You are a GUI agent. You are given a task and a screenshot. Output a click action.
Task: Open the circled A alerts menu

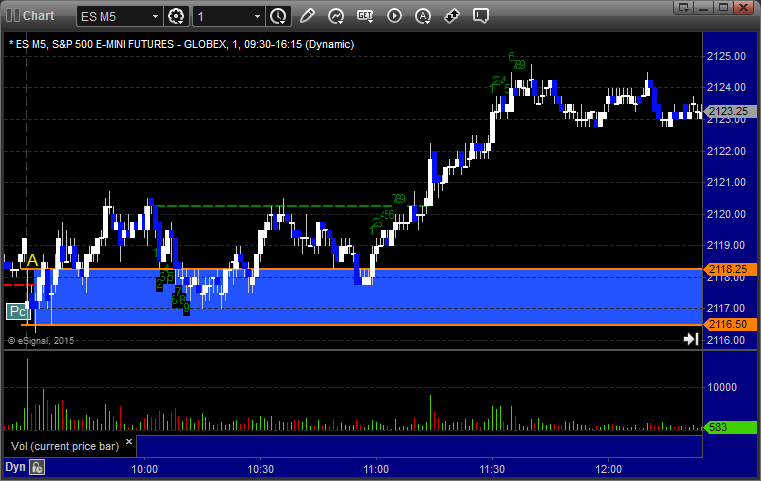[x=423, y=16]
